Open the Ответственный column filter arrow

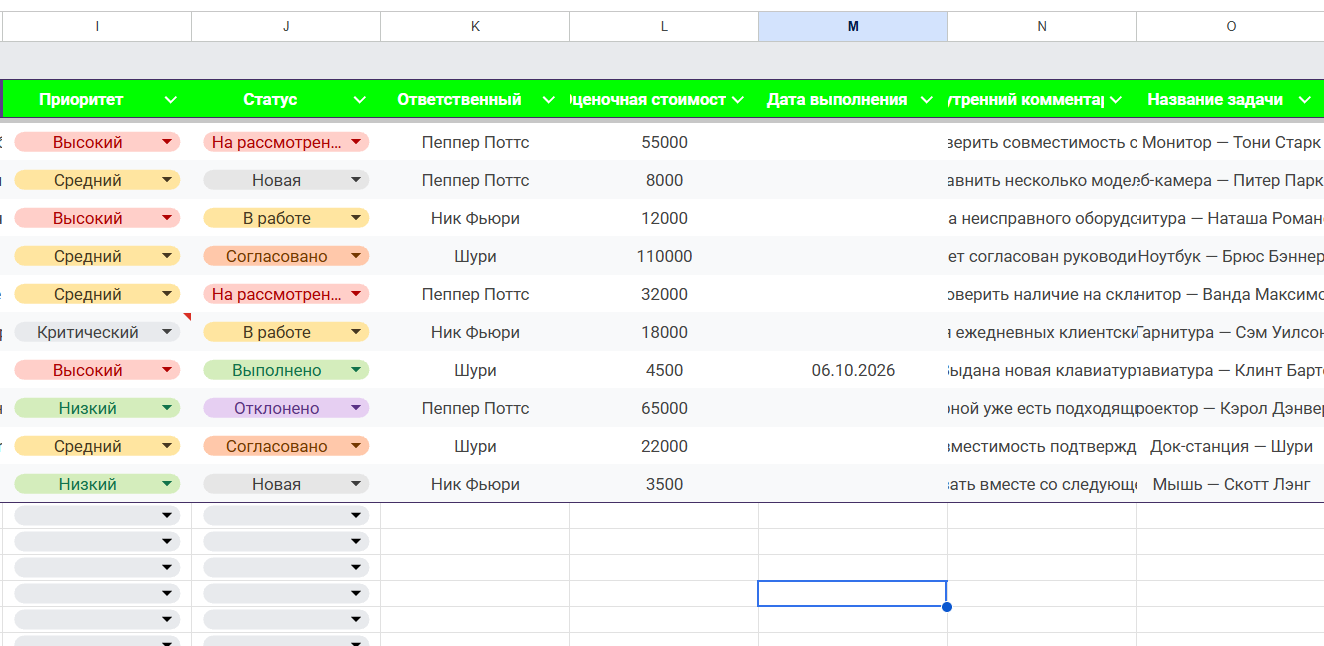(548, 100)
